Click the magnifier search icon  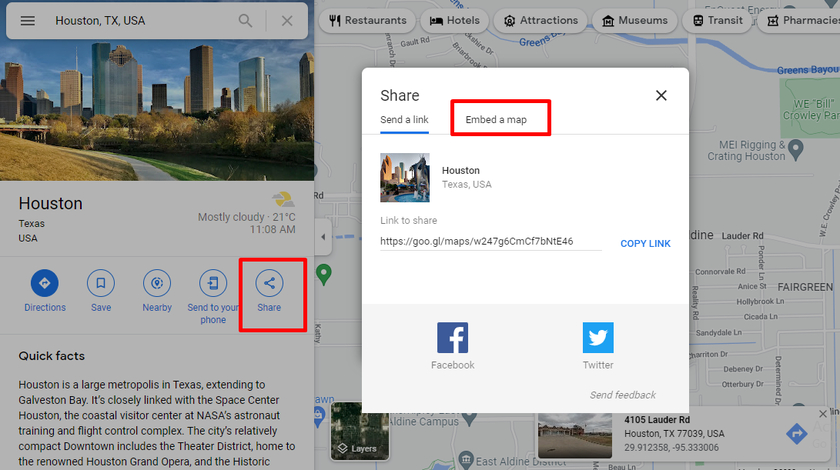[245, 21]
